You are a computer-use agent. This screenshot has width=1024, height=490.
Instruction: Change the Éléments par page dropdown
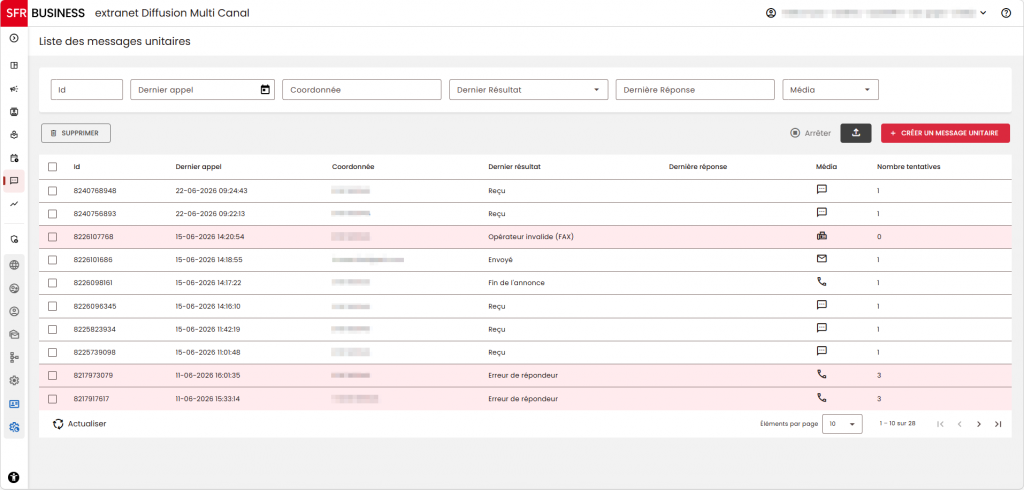coord(842,424)
